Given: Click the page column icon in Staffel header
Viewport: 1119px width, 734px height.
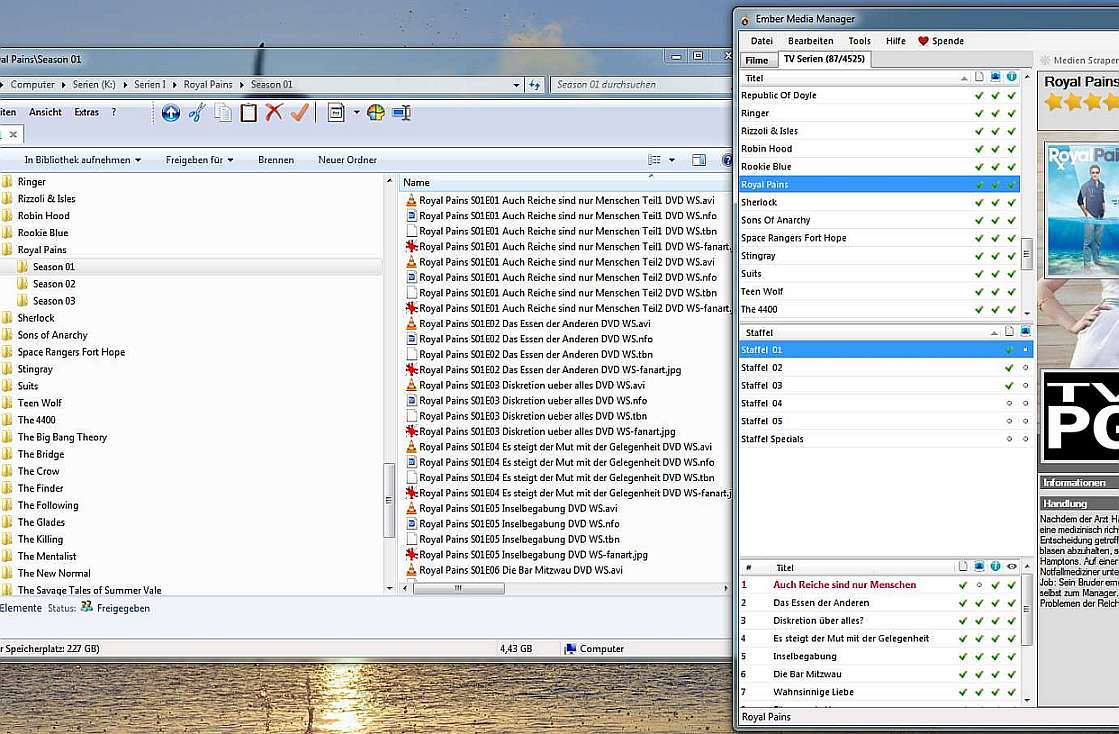Looking at the screenshot, I should click(1009, 332).
